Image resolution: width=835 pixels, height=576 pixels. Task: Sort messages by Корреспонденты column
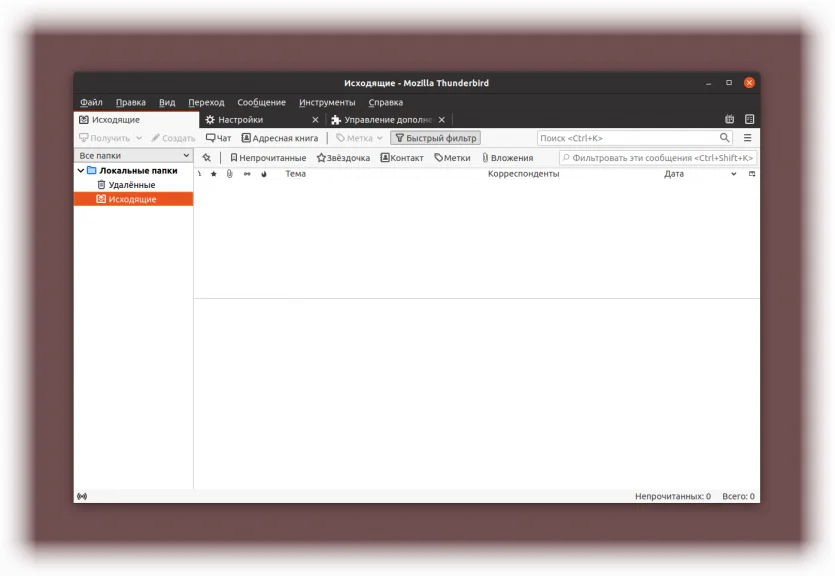[523, 174]
